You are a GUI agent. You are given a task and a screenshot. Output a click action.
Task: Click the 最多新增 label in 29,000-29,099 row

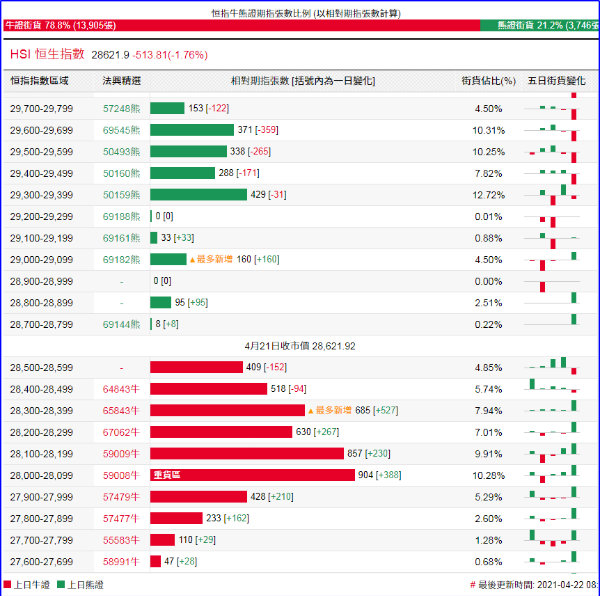point(211,259)
